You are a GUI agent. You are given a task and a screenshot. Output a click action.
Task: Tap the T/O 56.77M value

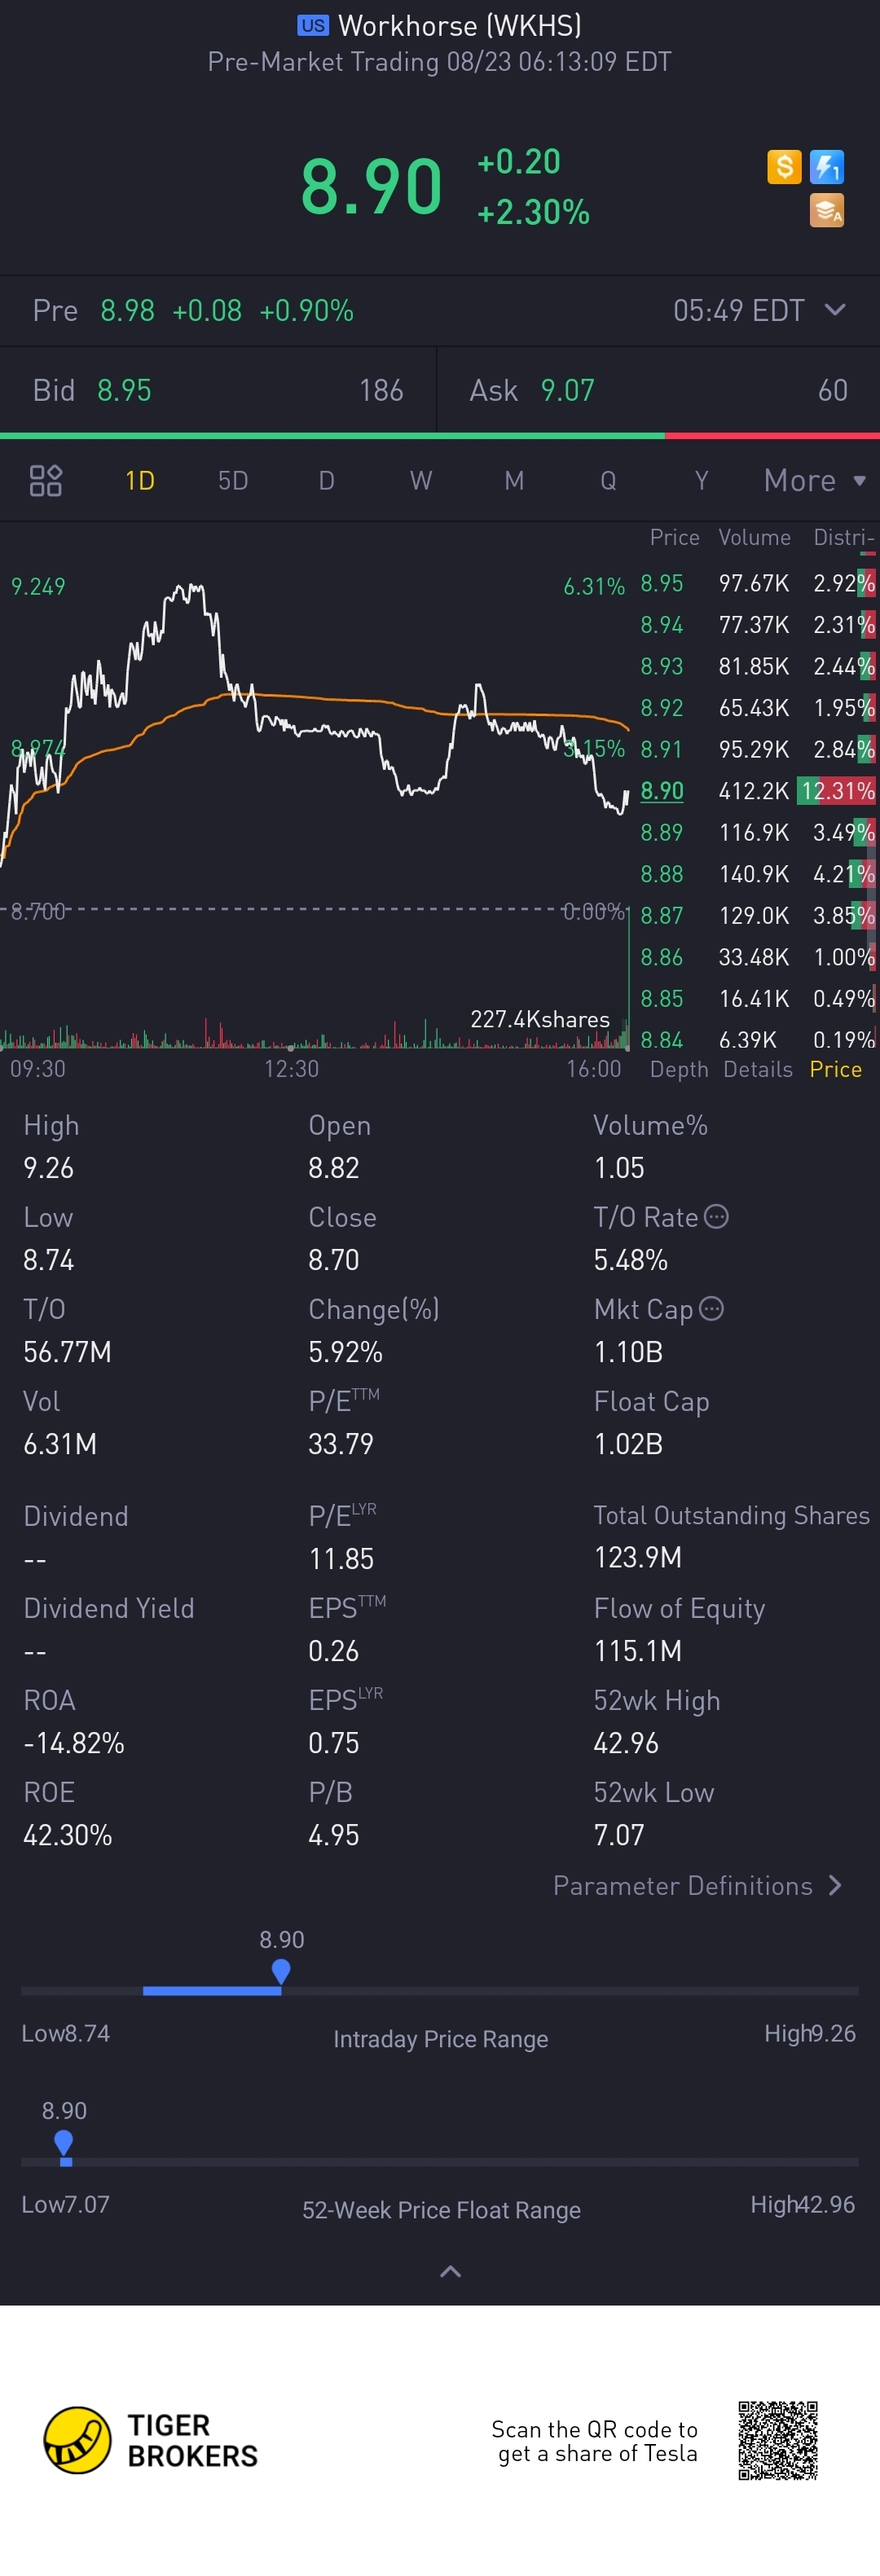coord(67,1352)
